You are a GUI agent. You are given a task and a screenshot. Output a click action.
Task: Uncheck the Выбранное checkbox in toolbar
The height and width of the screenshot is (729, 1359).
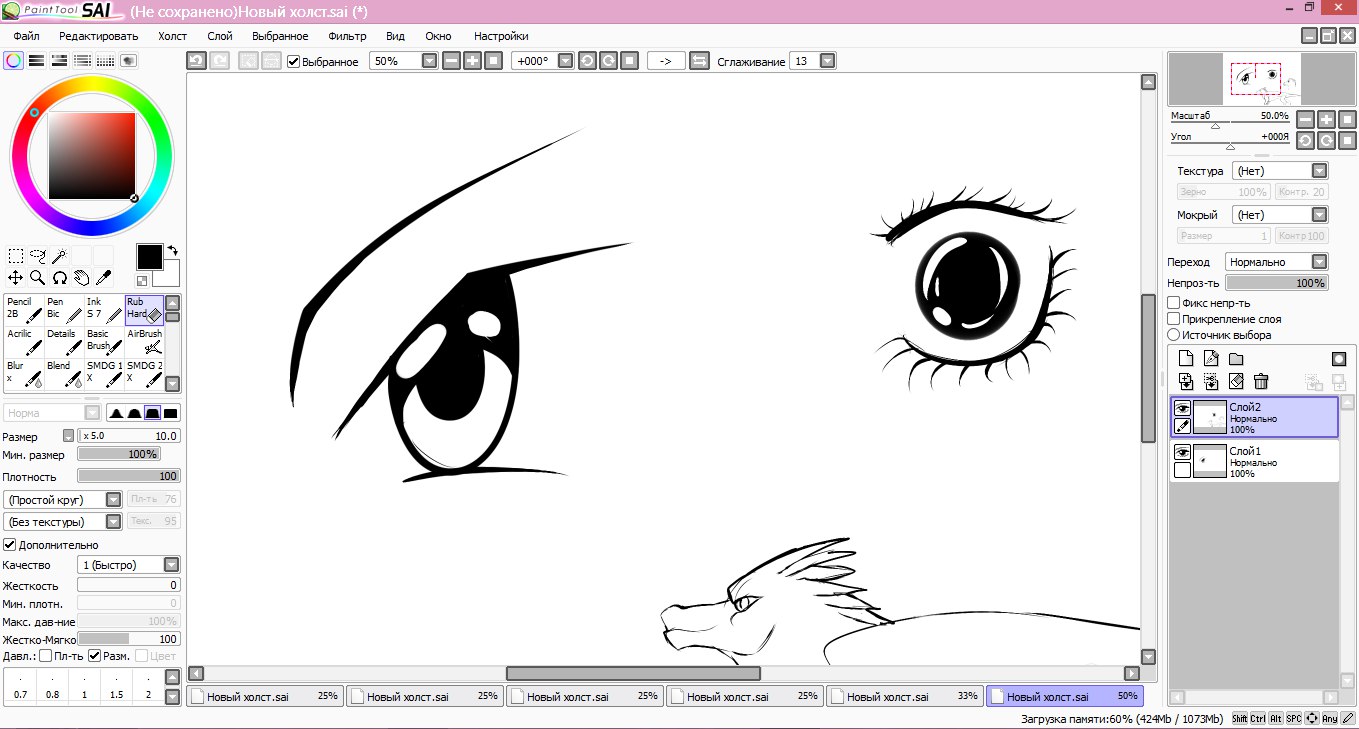[x=293, y=62]
